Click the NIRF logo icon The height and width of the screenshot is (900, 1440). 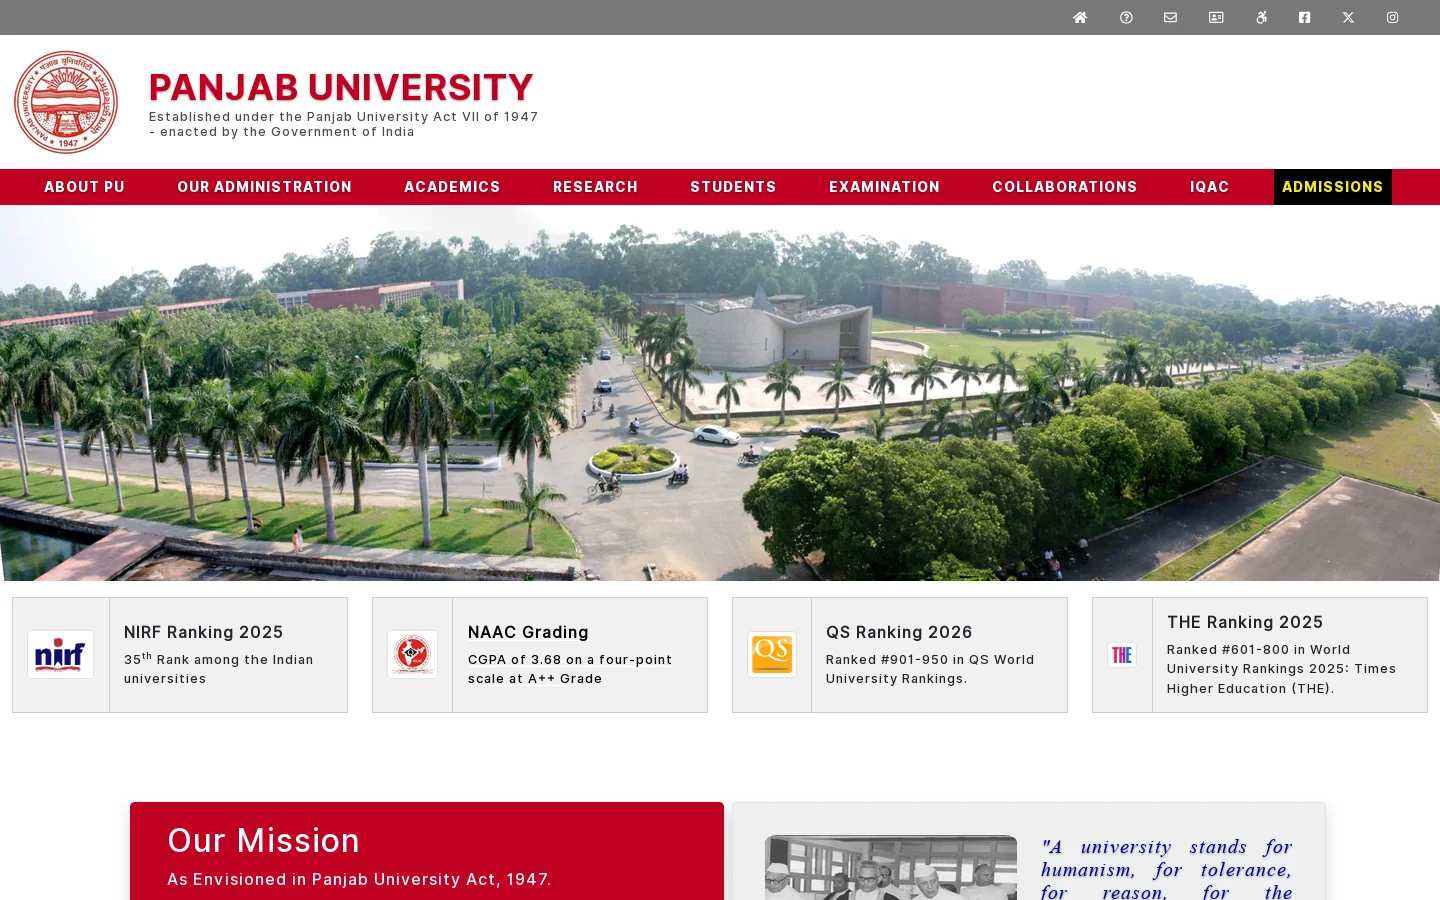point(60,655)
